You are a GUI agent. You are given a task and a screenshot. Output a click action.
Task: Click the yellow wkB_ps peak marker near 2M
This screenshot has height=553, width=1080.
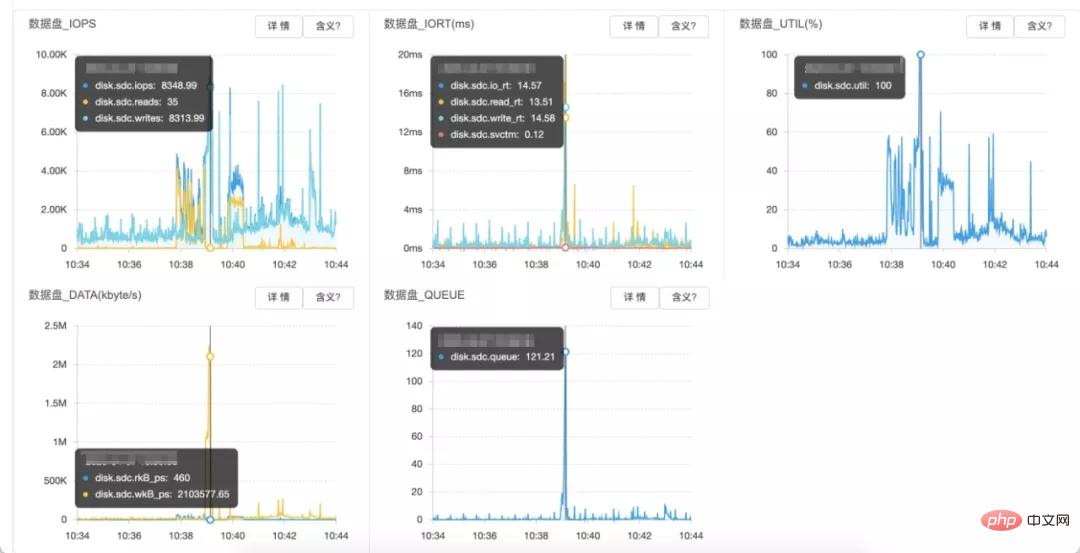[210, 357]
